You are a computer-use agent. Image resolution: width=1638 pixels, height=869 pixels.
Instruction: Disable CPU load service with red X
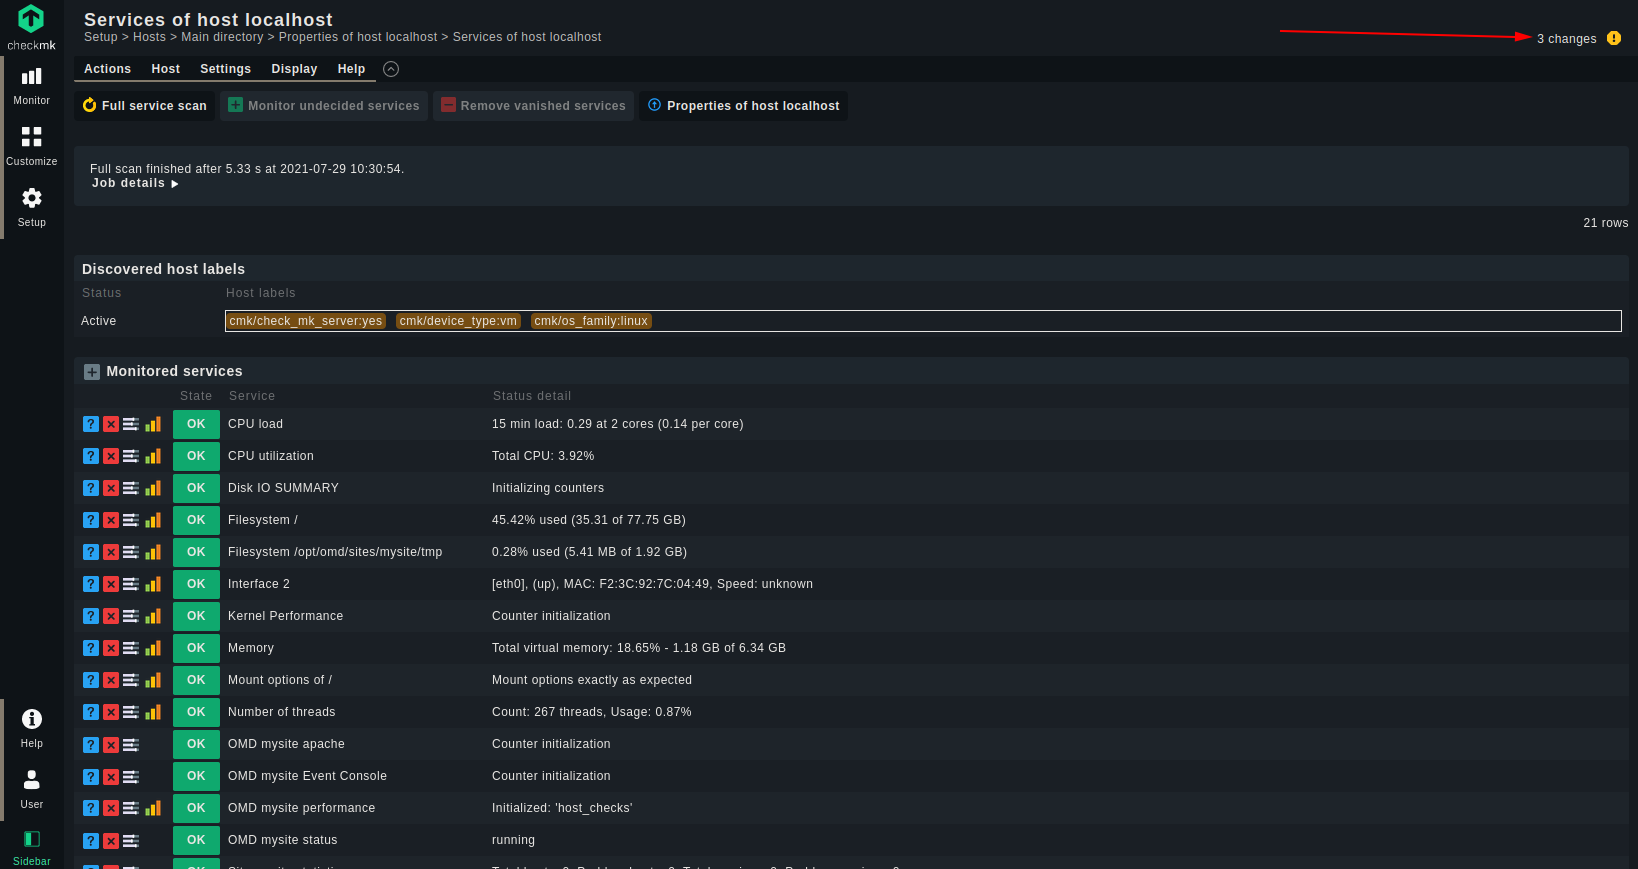coord(111,424)
